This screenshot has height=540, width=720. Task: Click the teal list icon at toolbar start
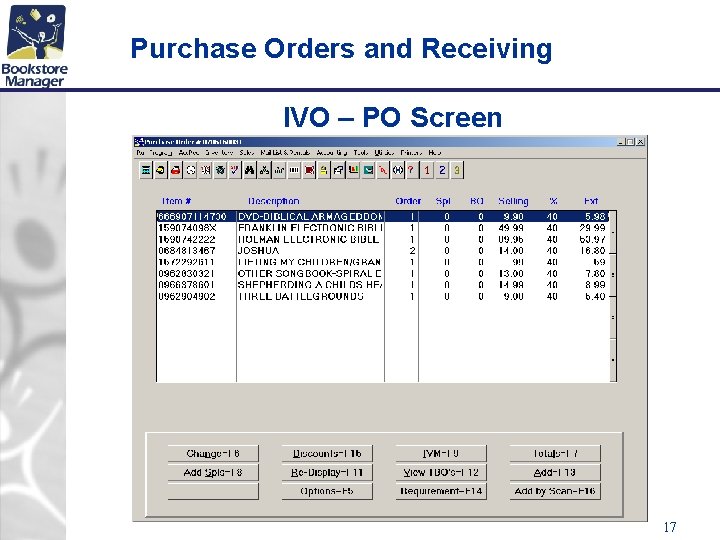pos(146,170)
